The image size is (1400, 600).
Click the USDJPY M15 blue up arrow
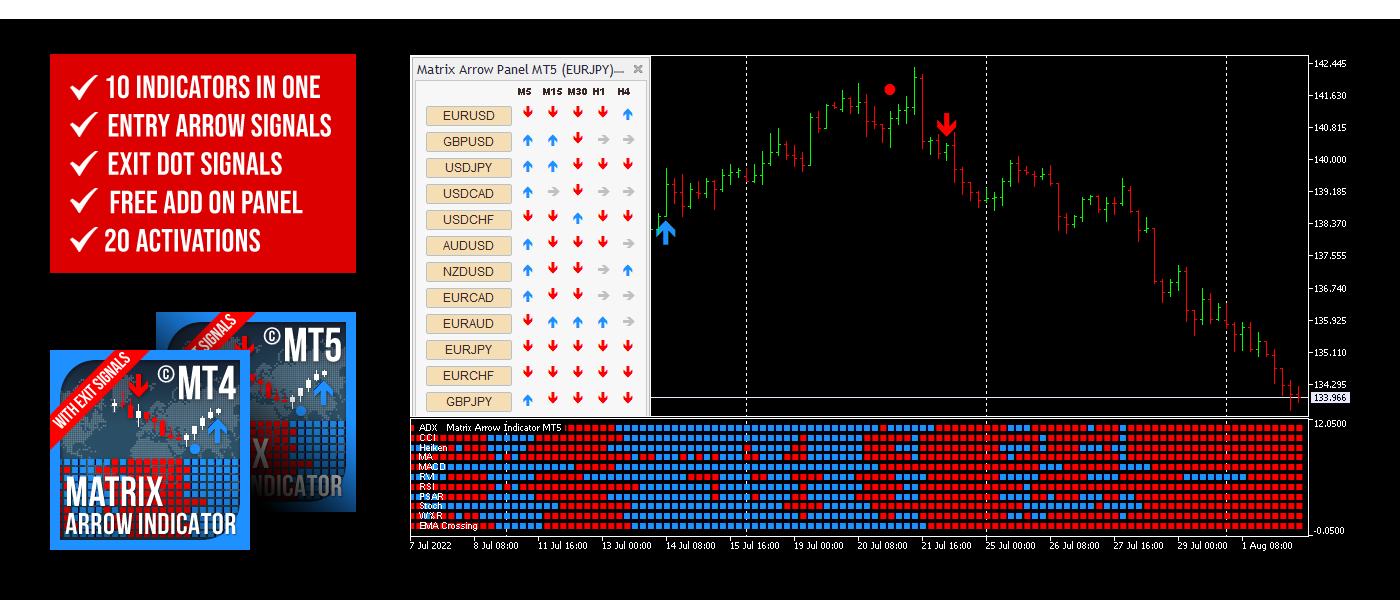[x=552, y=167]
